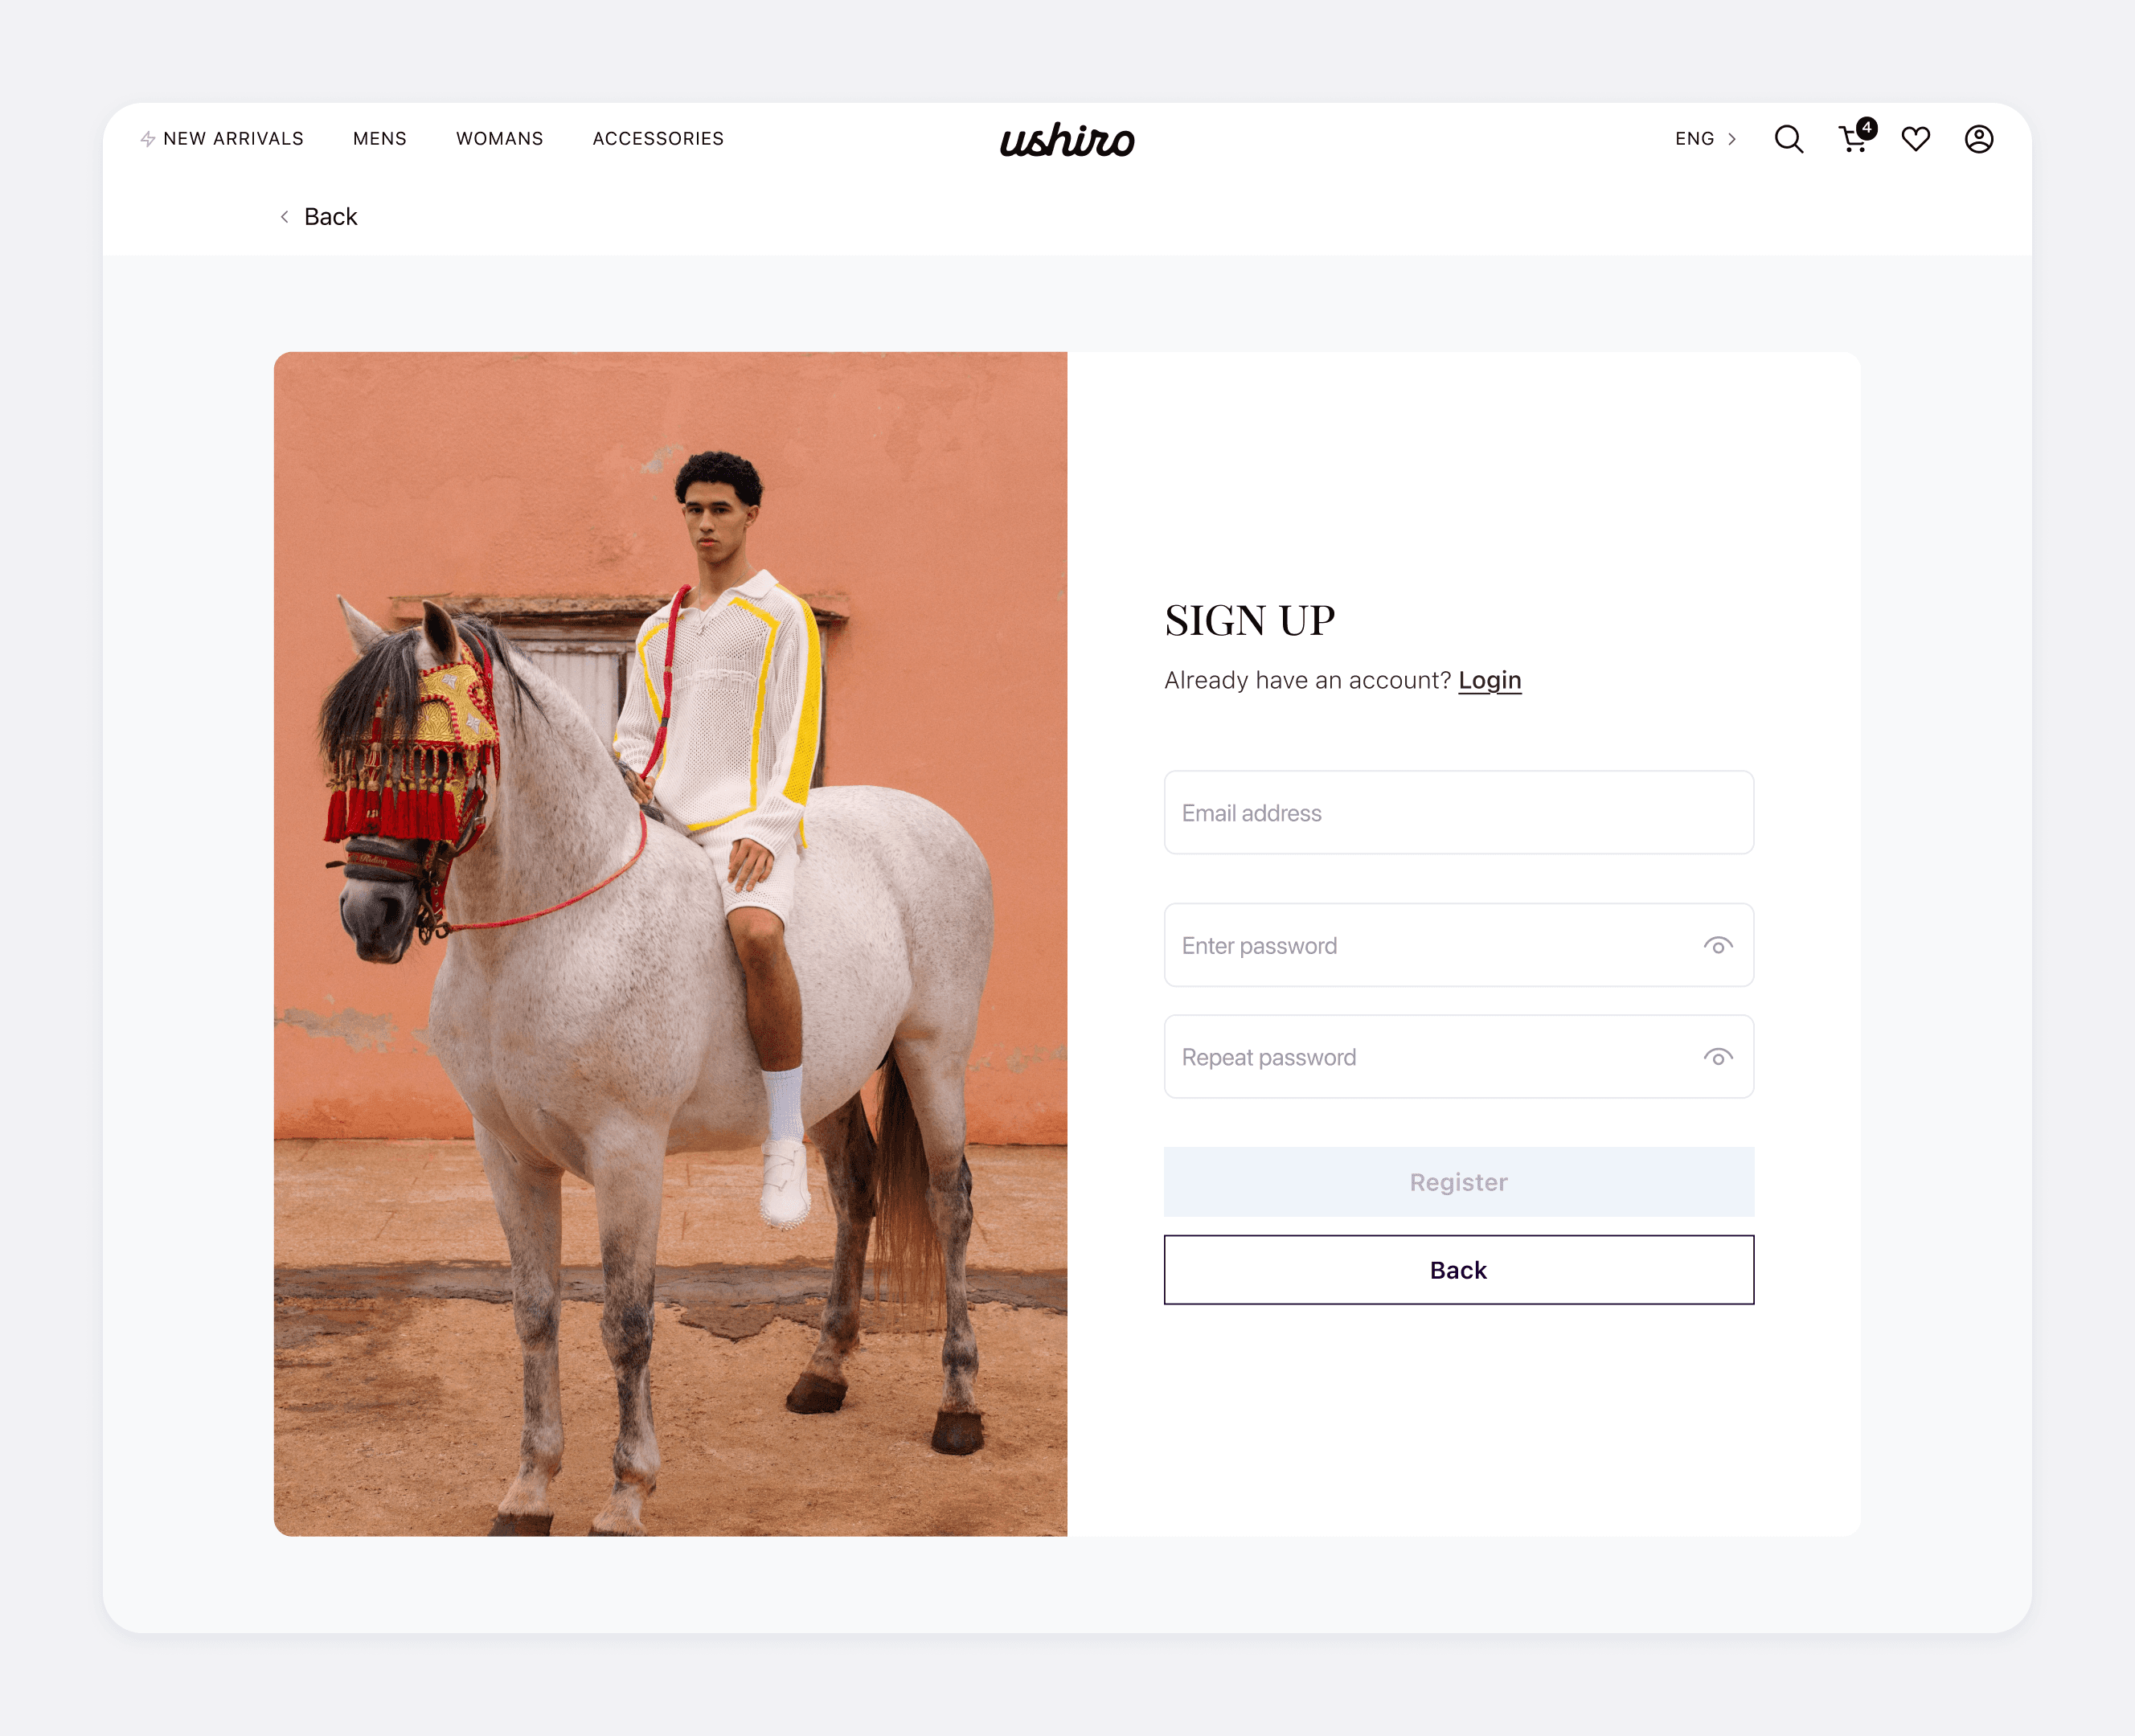Click the chevron next to ENG

[x=1731, y=139]
